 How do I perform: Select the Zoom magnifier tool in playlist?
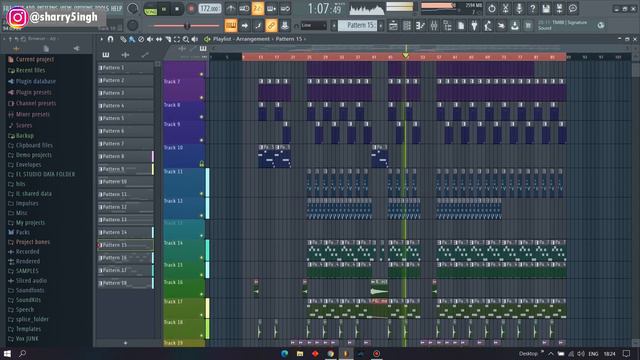(186, 39)
